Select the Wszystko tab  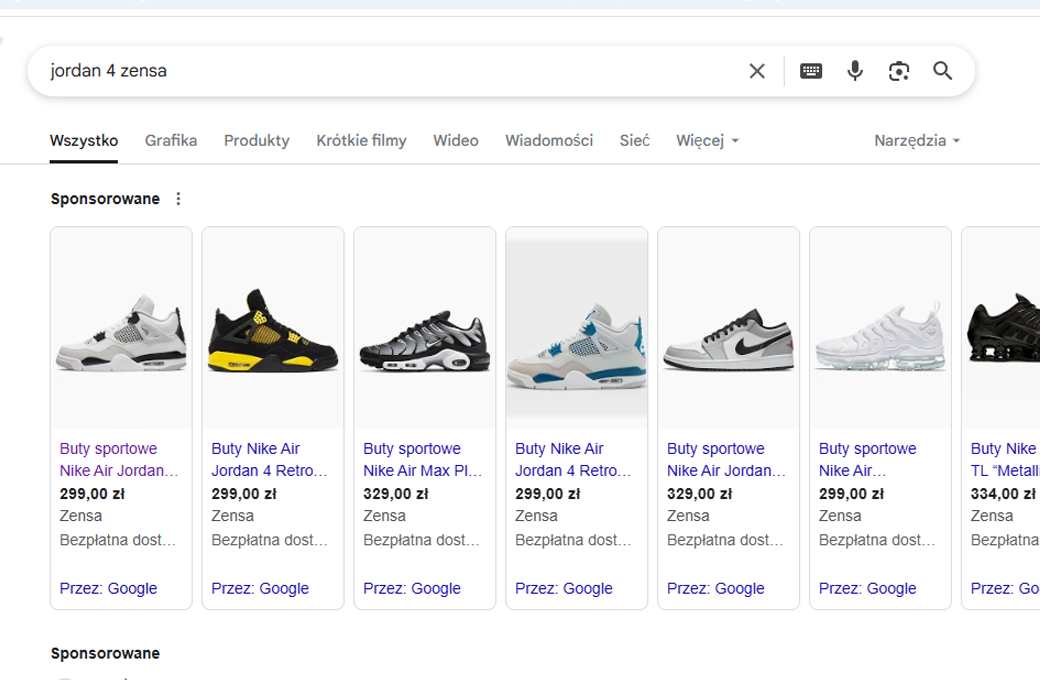[x=84, y=141]
